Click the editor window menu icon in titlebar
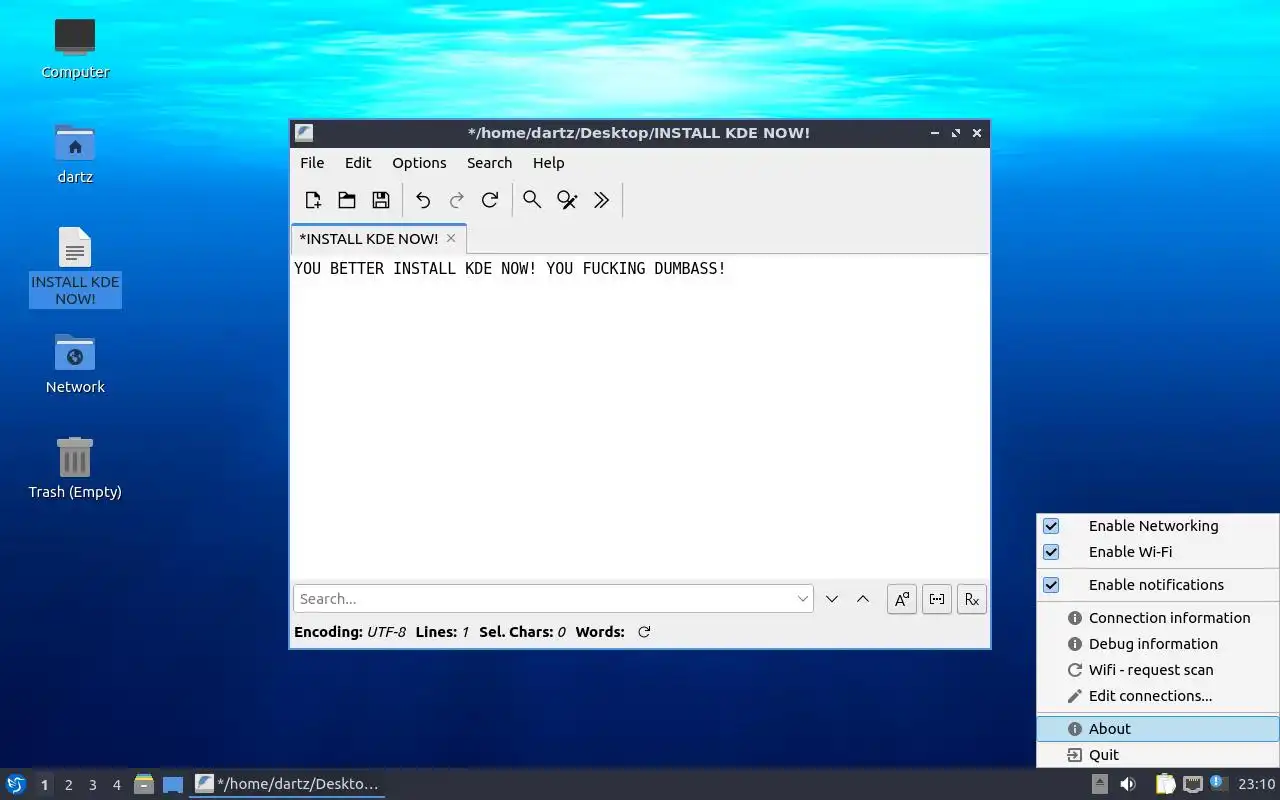Screen dimensions: 1280x800 tap(304, 133)
